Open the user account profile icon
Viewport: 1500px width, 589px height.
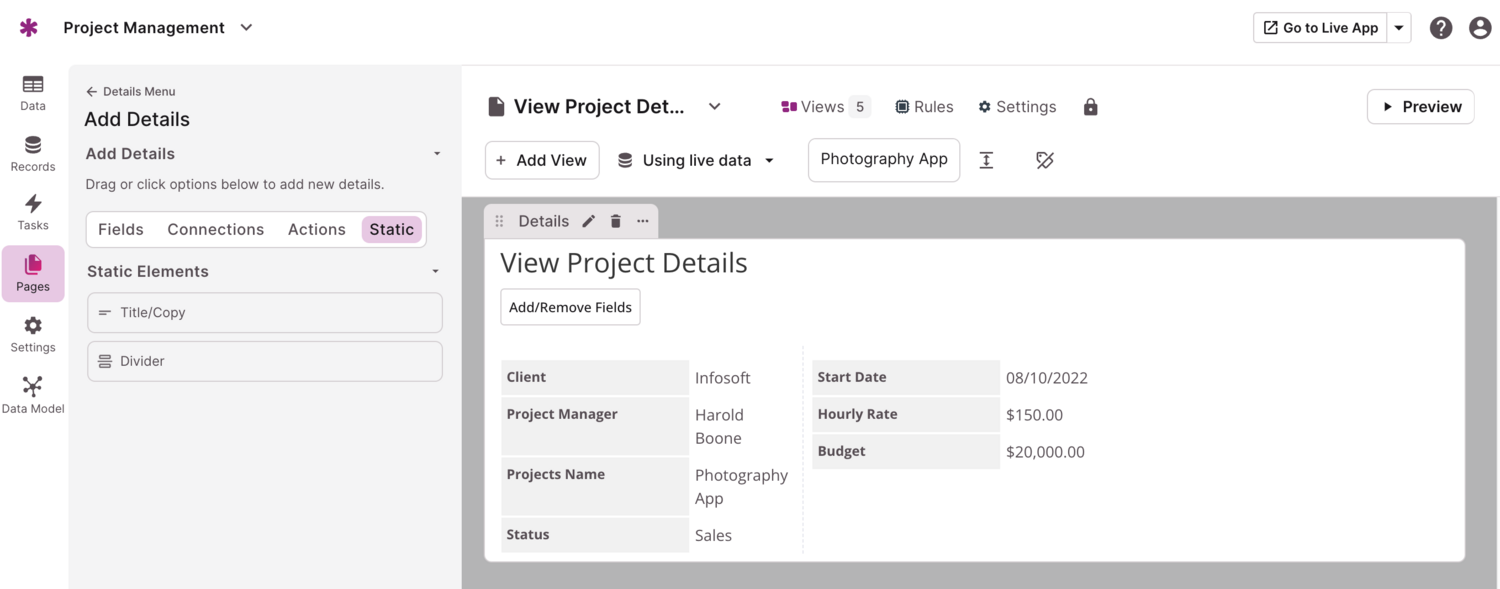[1480, 28]
